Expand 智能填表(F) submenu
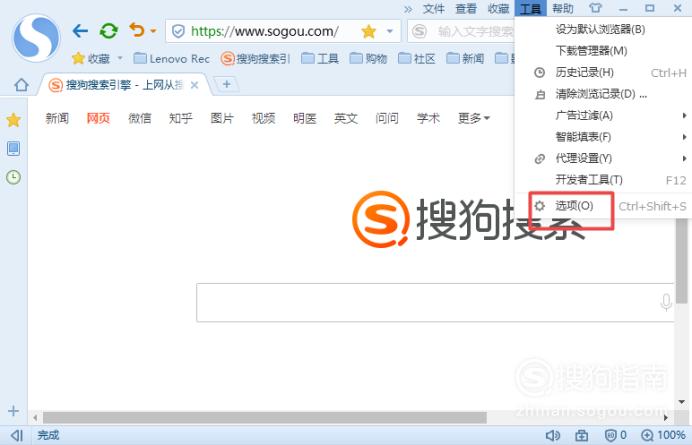 tap(603, 137)
